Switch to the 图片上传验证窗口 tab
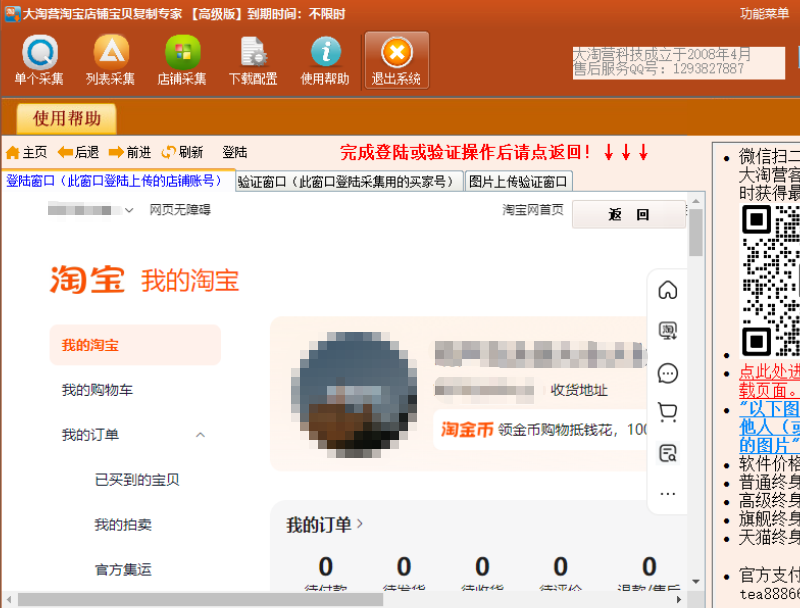 [519, 182]
